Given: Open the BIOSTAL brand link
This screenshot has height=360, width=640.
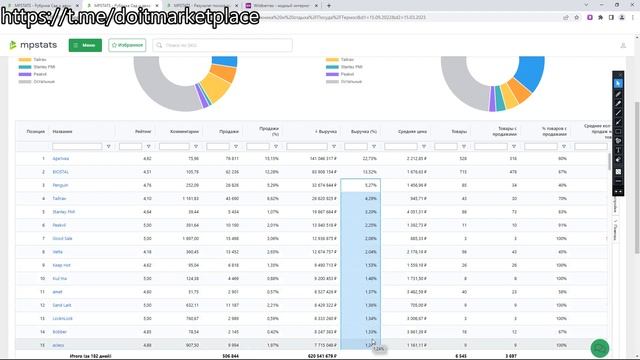Looking at the screenshot, I should coord(60,172).
